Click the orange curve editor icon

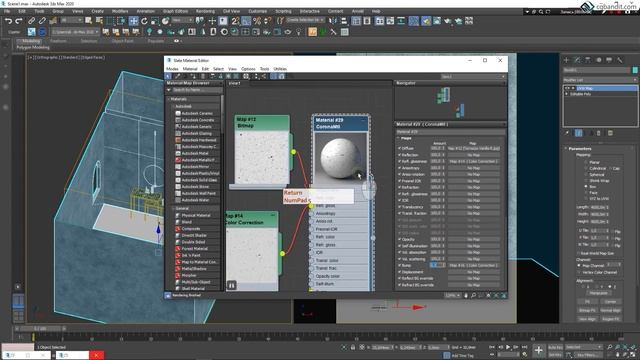pos(312,32)
